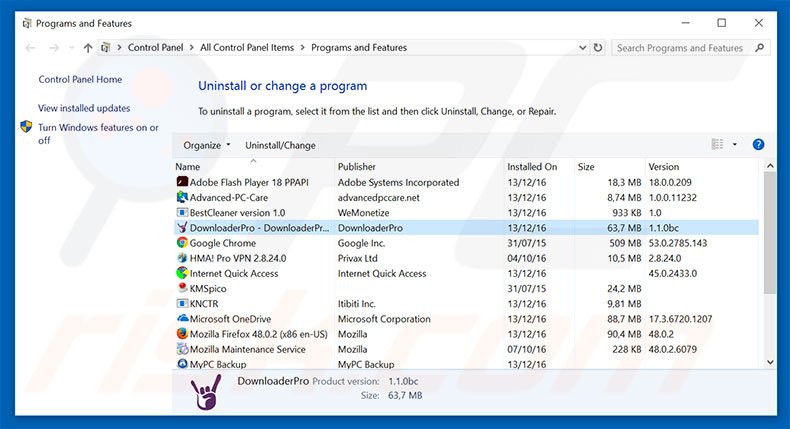Image resolution: width=790 pixels, height=429 pixels.
Task: Click Itibiti Inc. publisher cell
Action: pyautogui.click(x=356, y=303)
